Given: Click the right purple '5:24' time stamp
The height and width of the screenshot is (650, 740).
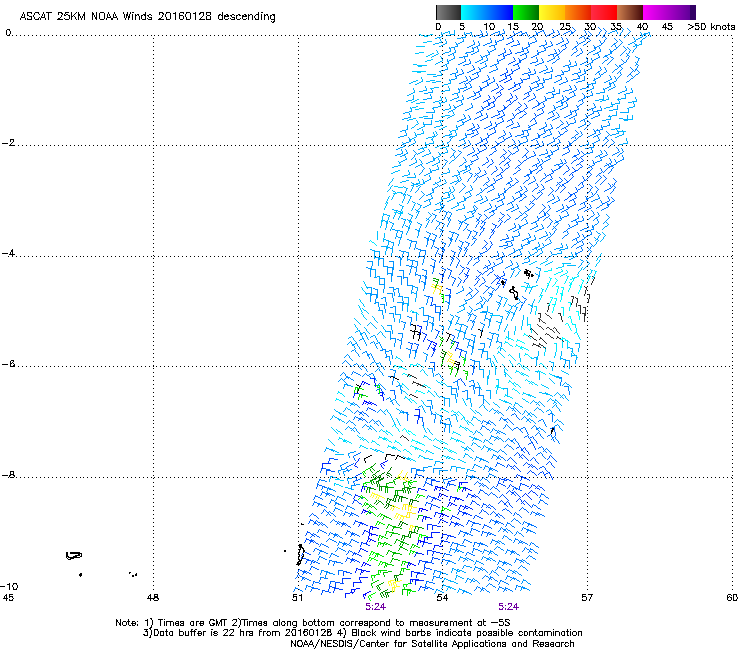Looking at the screenshot, I should (x=508, y=607).
